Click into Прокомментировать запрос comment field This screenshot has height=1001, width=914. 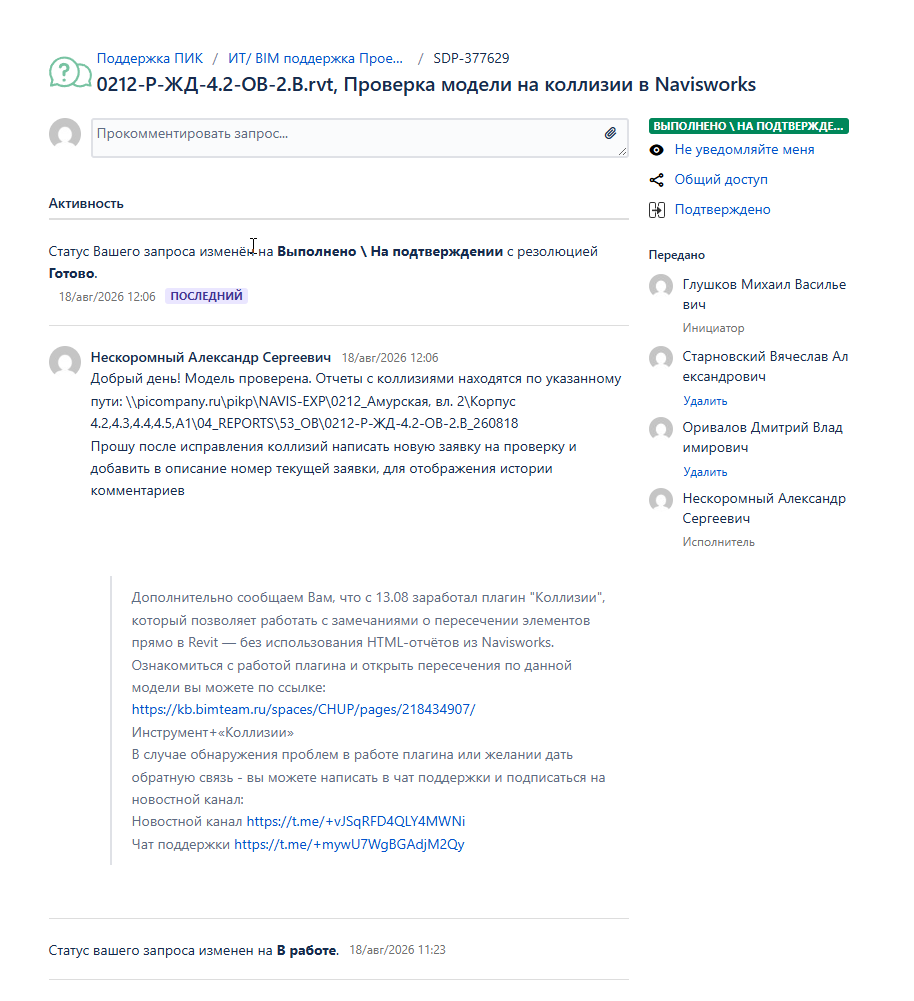click(x=359, y=138)
